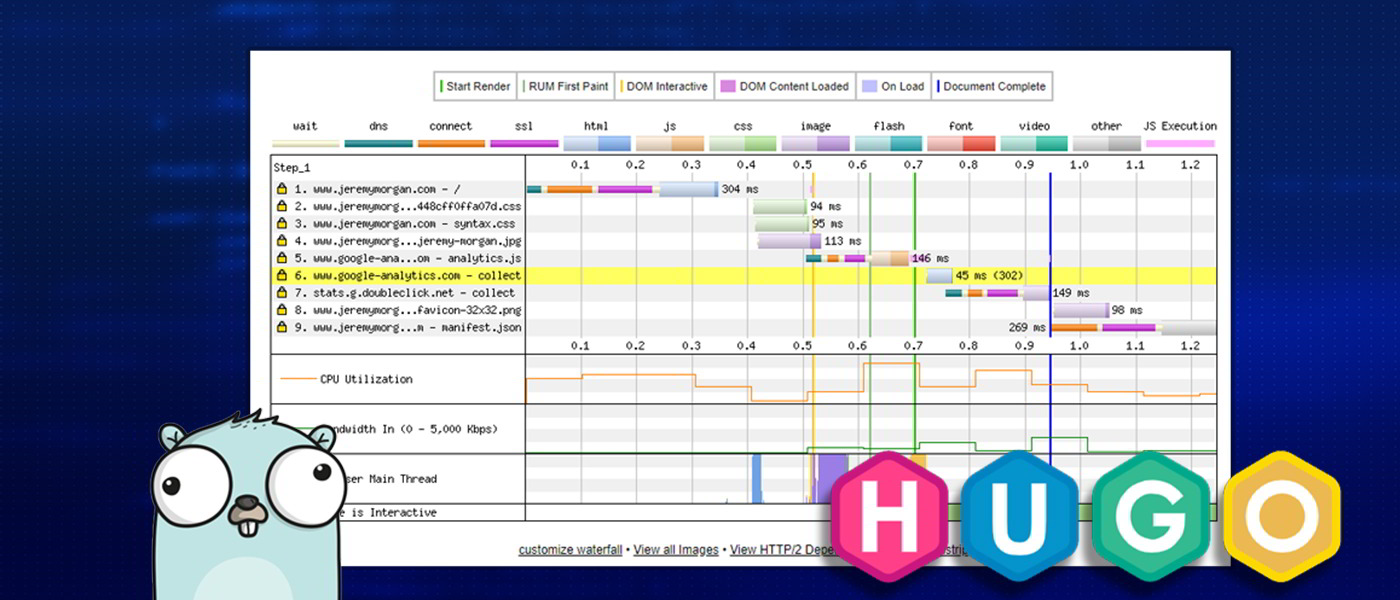The height and width of the screenshot is (600, 1400).
Task: Click the font color swatch
Action: point(961,144)
